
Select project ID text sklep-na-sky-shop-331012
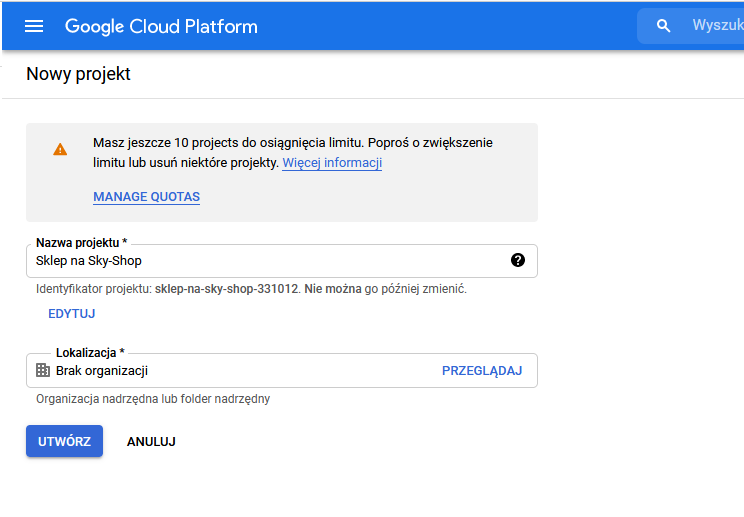(227, 289)
